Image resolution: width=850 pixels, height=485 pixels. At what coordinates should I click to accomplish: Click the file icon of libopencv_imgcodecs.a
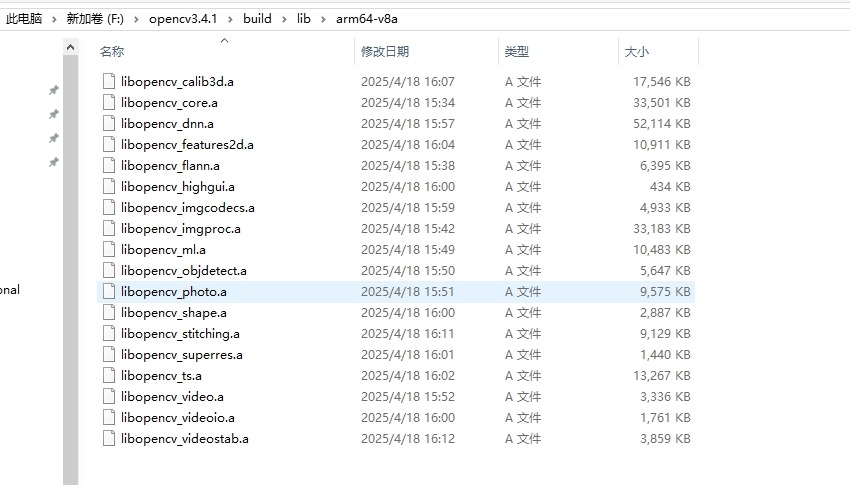pos(109,208)
